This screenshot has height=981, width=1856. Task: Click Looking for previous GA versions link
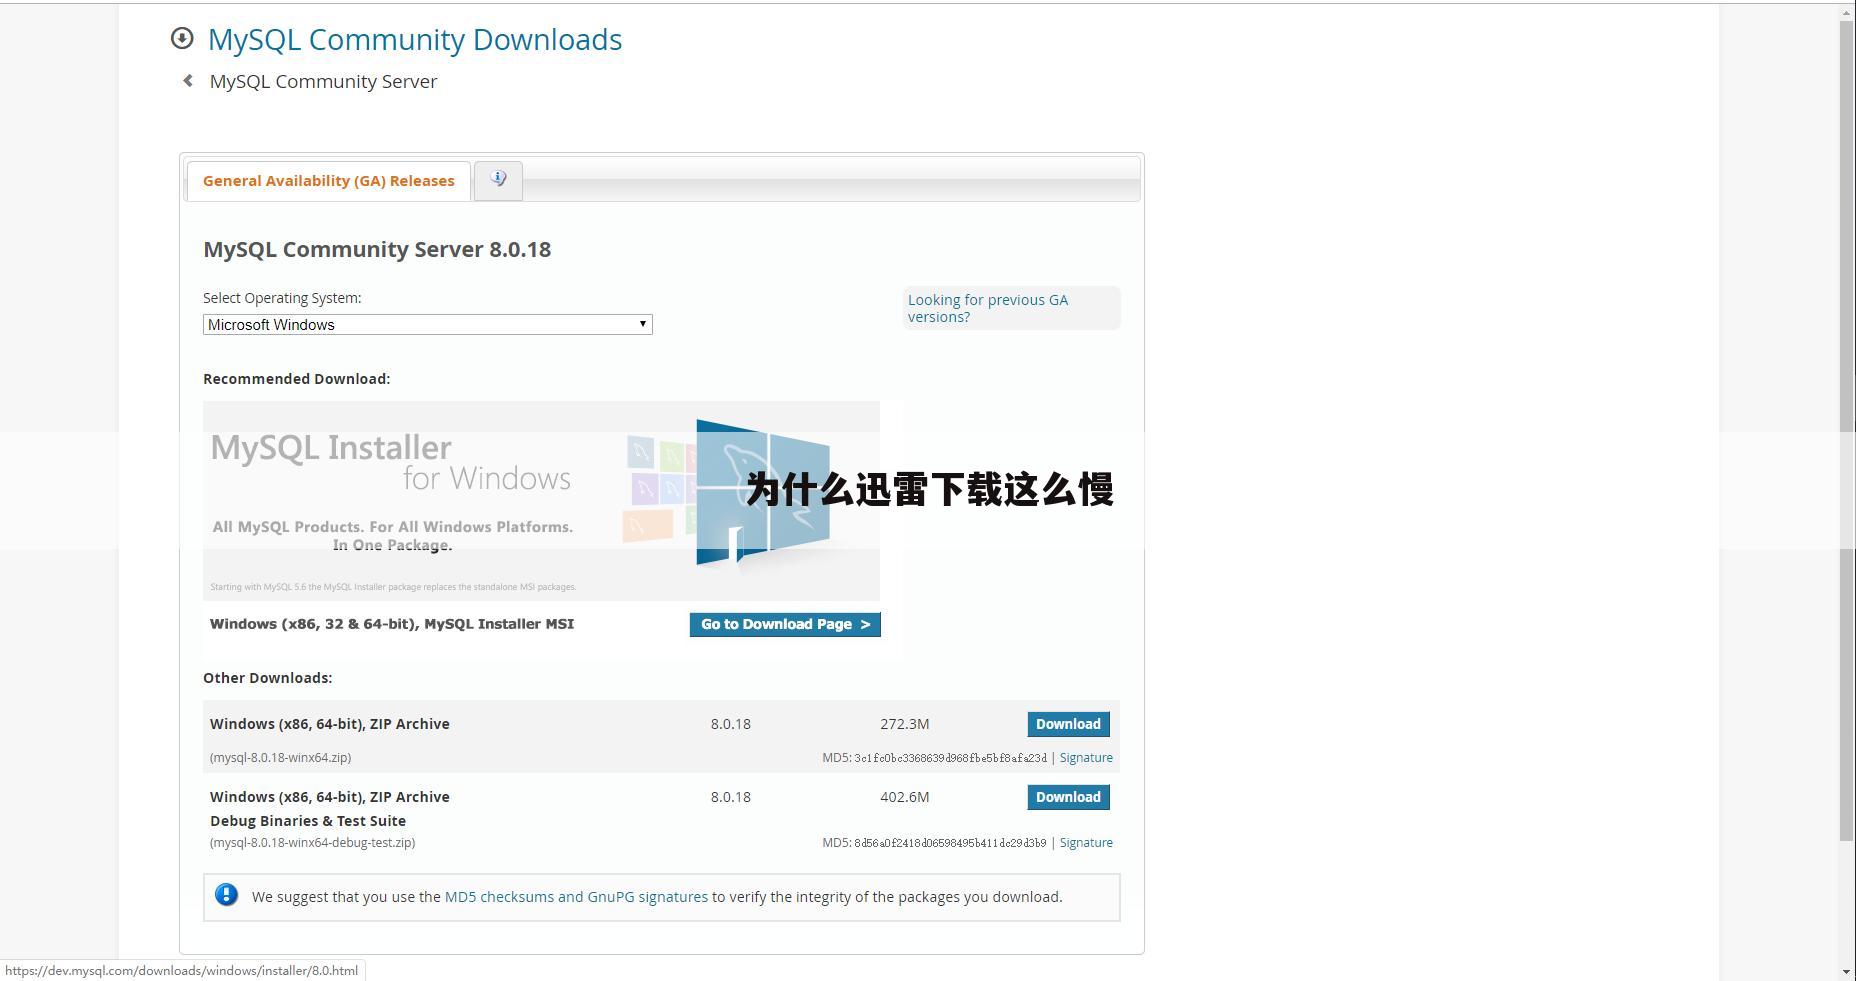pos(988,308)
